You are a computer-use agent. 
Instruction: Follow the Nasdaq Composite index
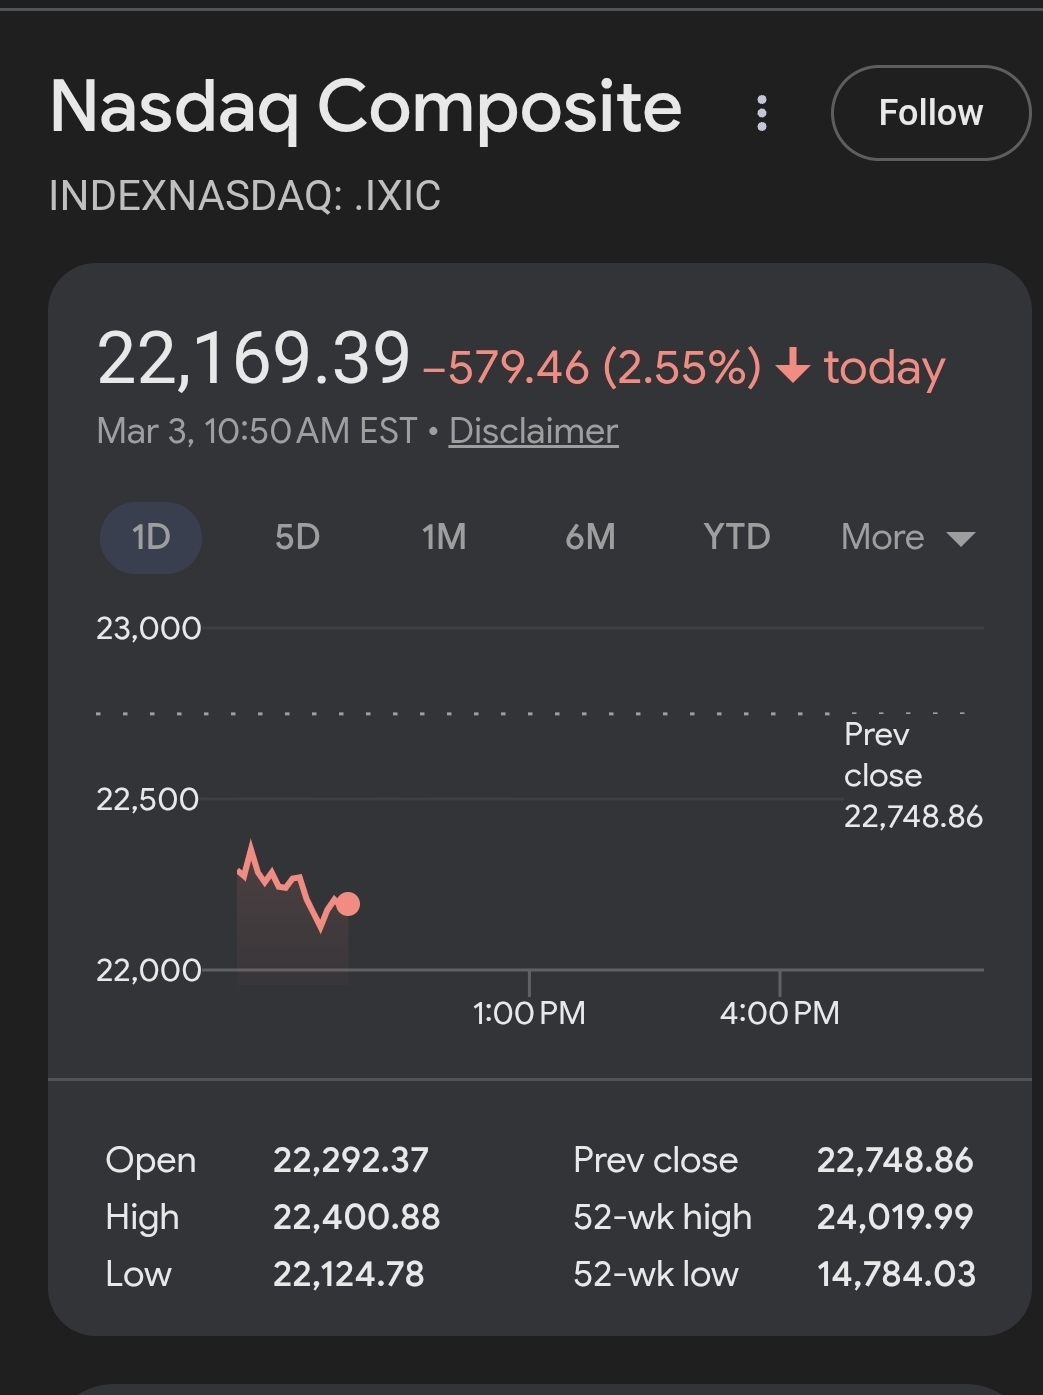[930, 113]
